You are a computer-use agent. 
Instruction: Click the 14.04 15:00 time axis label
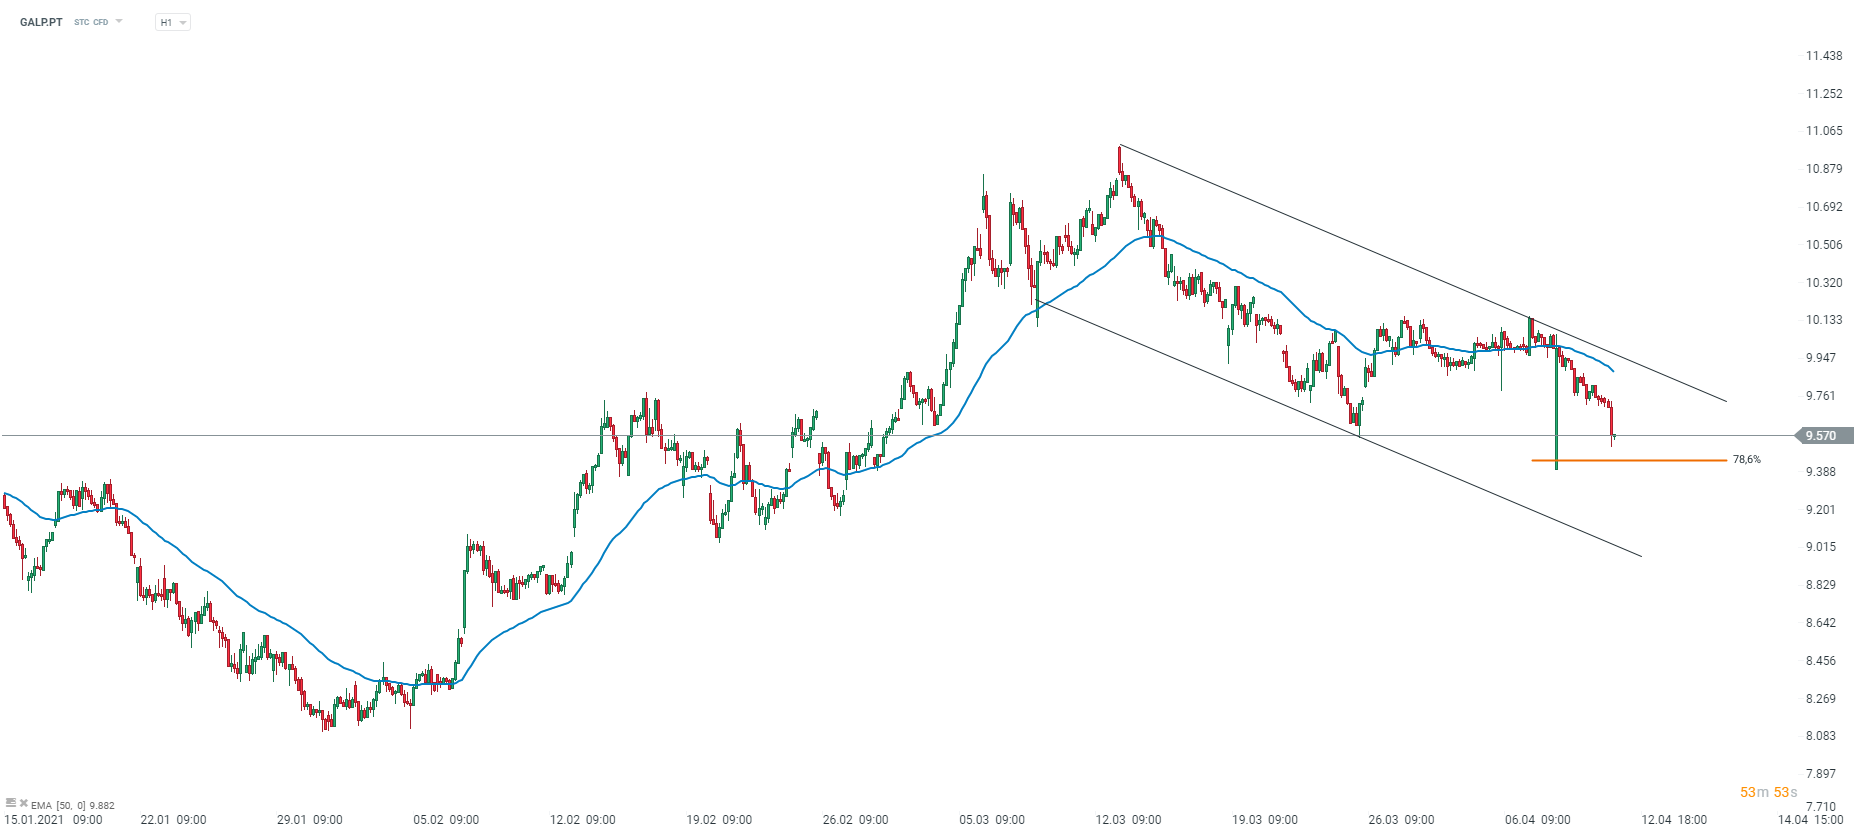coord(1810,820)
